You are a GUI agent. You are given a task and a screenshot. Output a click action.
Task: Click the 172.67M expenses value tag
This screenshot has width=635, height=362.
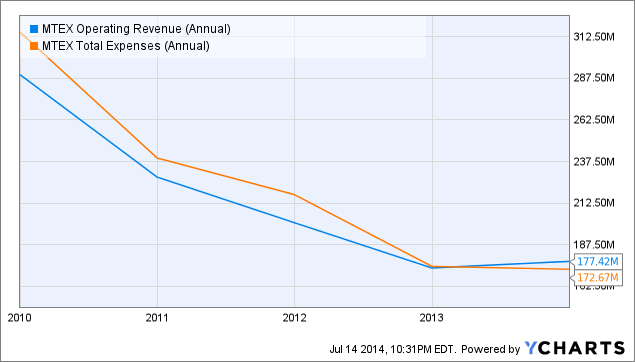click(x=597, y=277)
